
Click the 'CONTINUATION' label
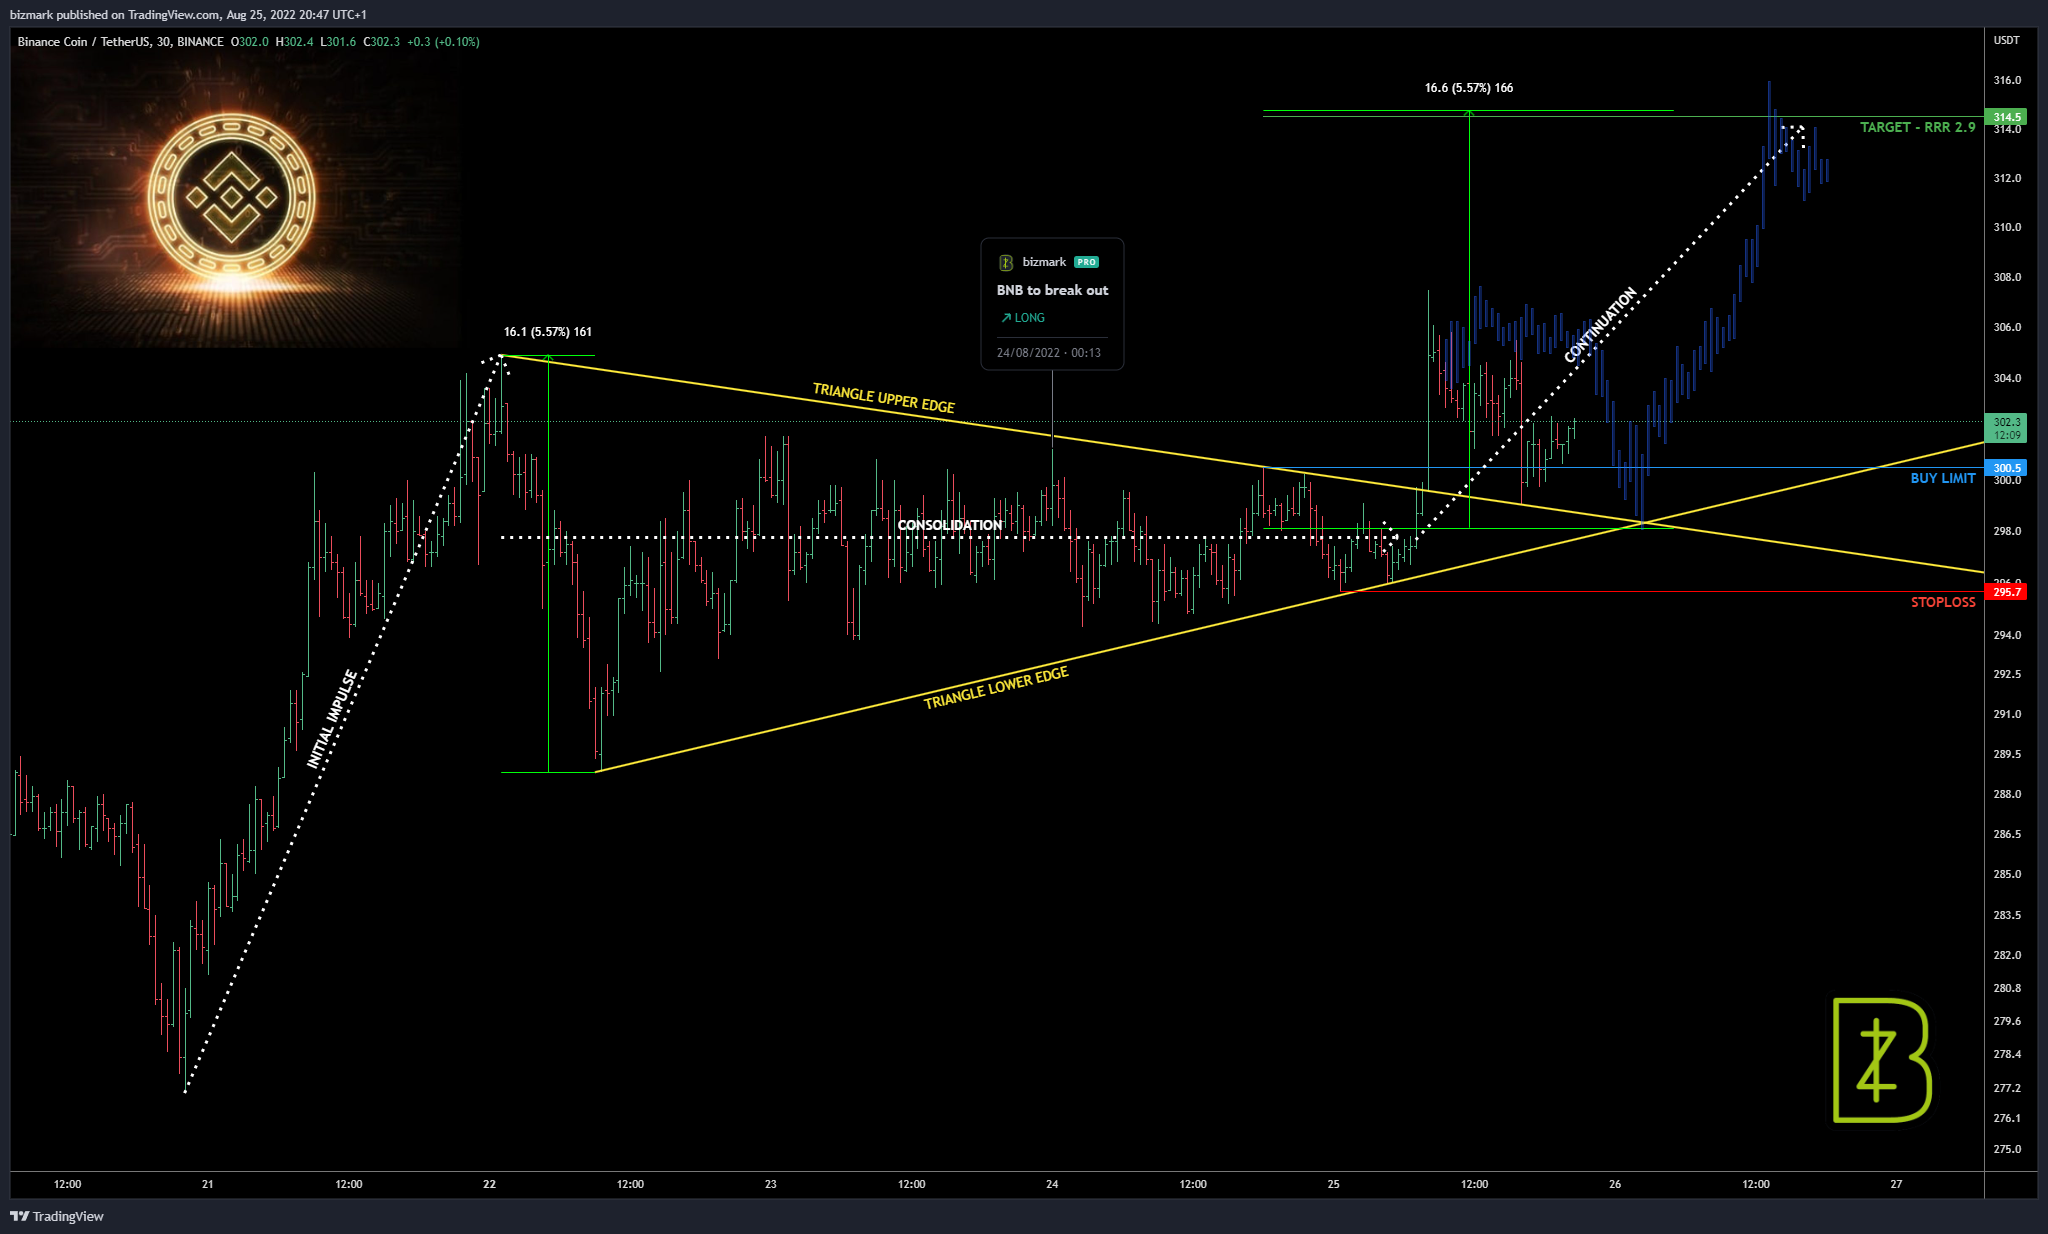(1600, 324)
